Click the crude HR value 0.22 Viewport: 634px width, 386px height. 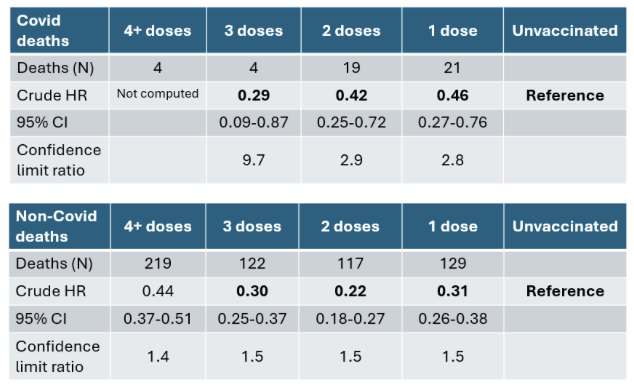point(350,291)
